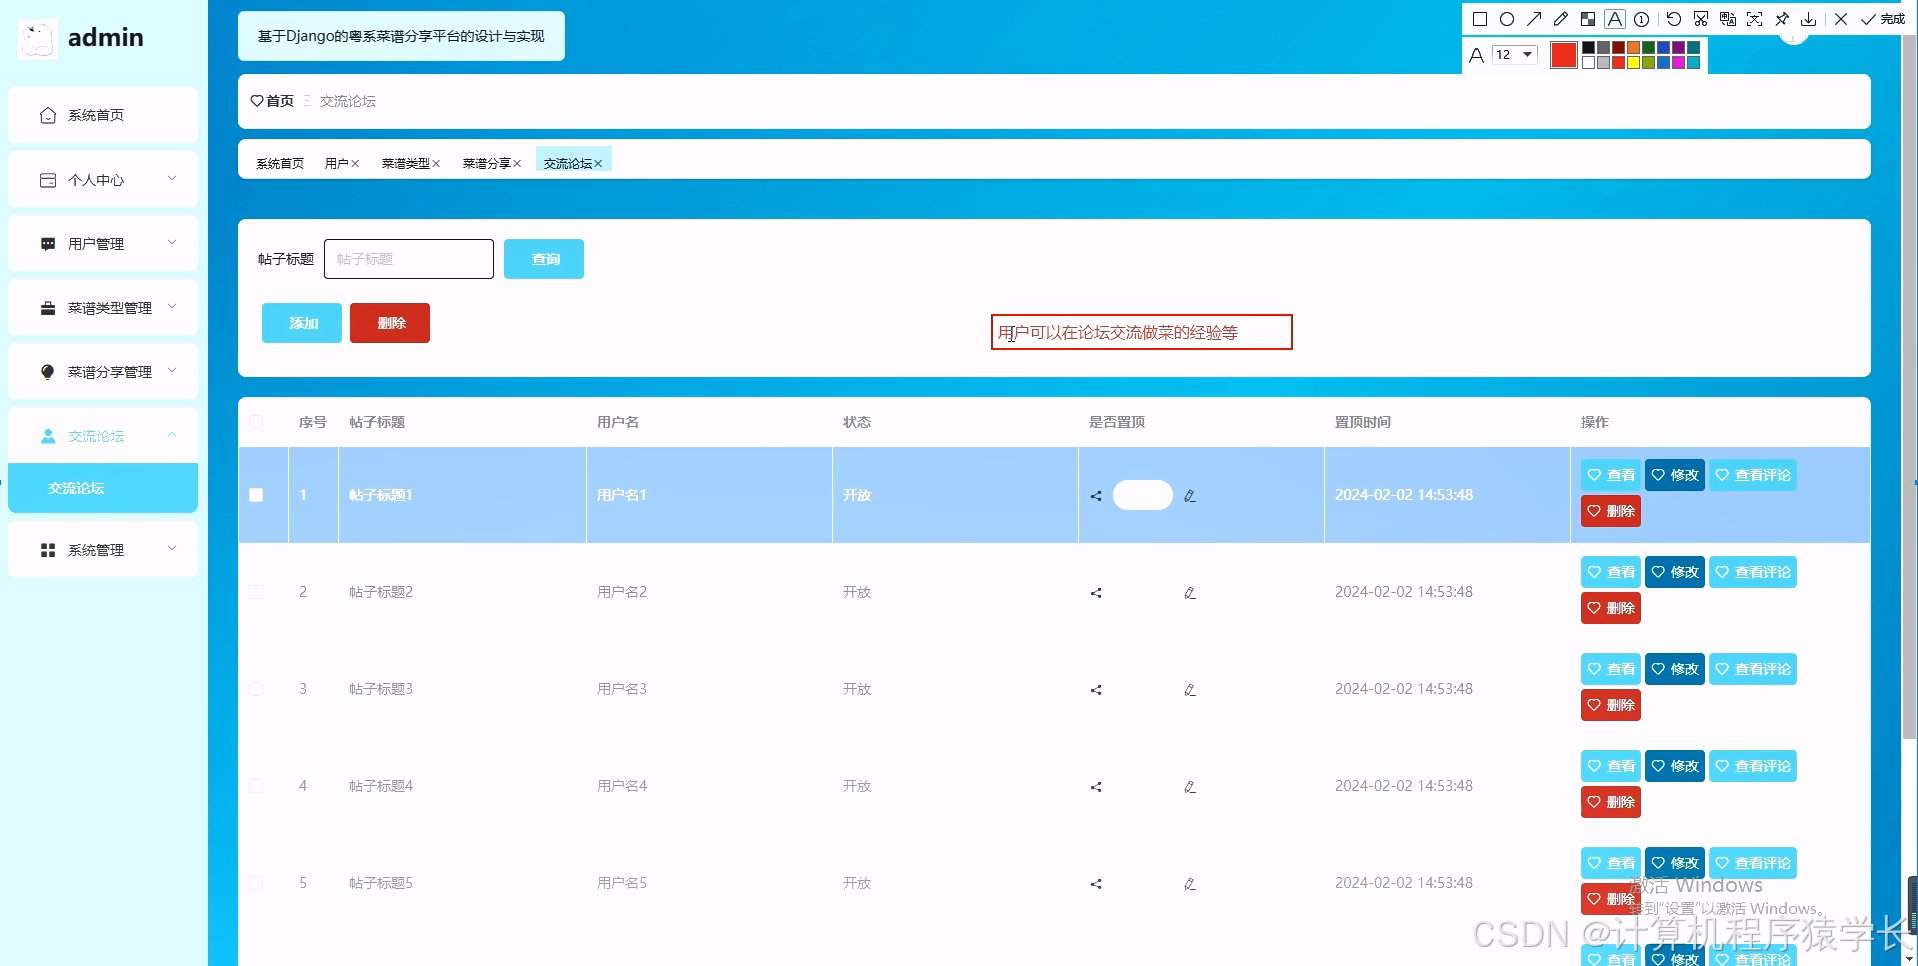Click the large current red color swatch
Screen dimensions: 1918x966
pyautogui.click(x=1564, y=55)
